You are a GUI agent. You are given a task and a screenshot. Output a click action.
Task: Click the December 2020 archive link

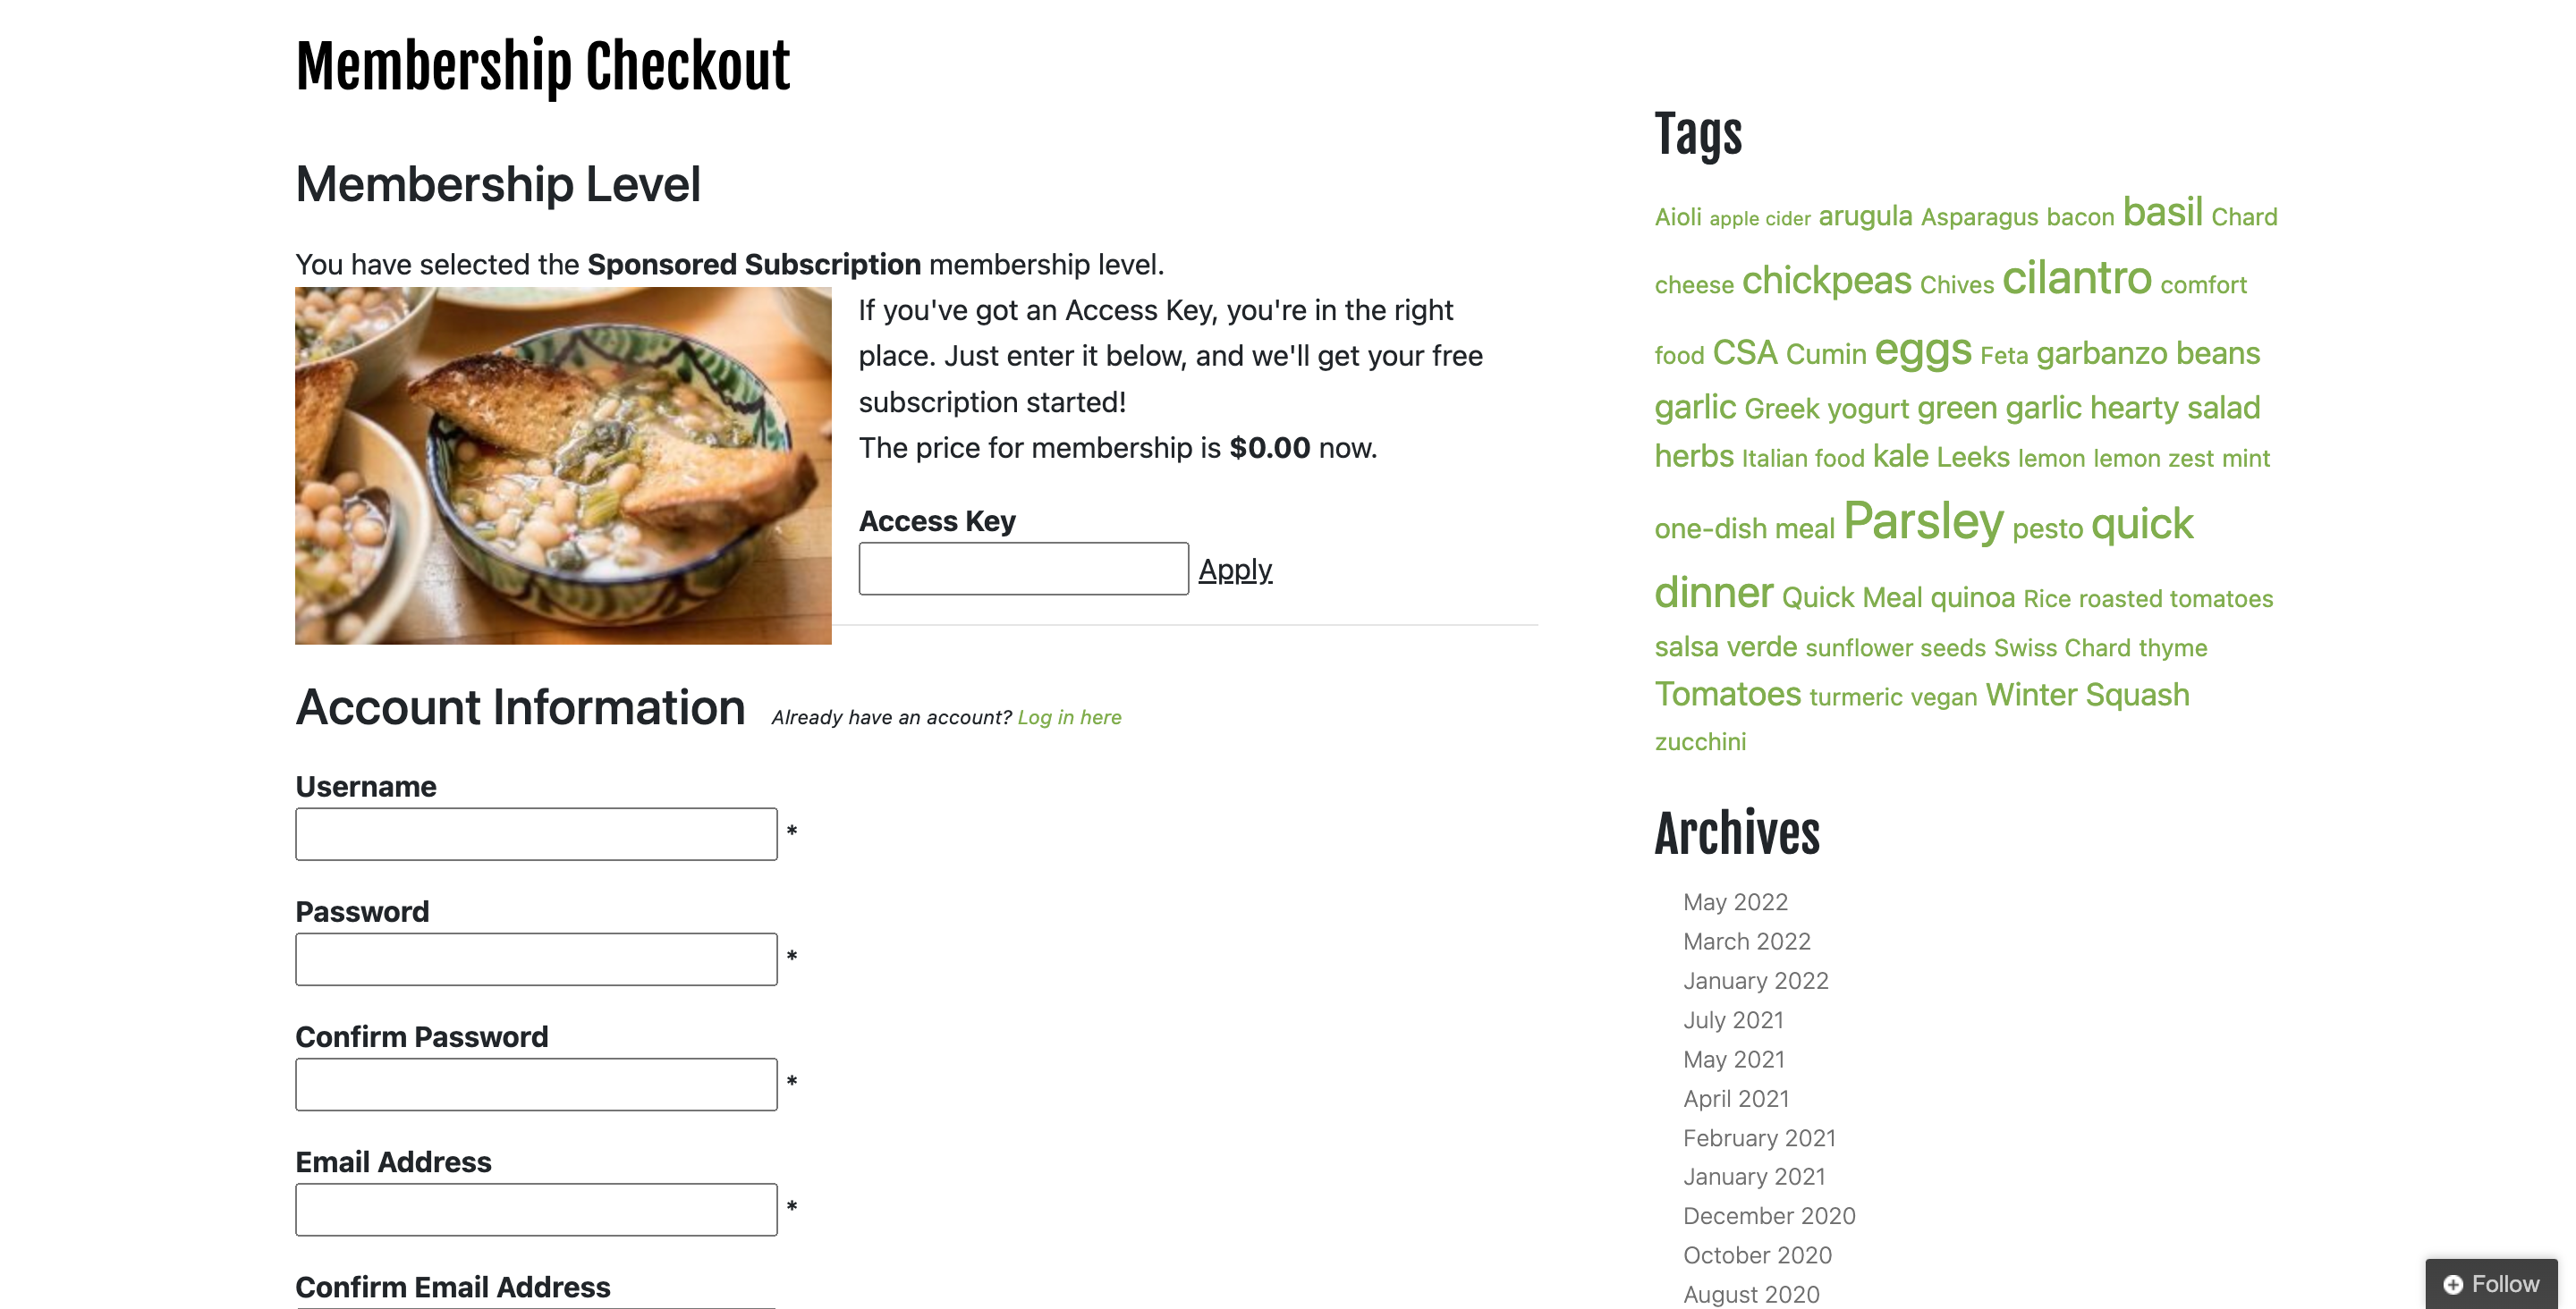[x=1768, y=1214]
